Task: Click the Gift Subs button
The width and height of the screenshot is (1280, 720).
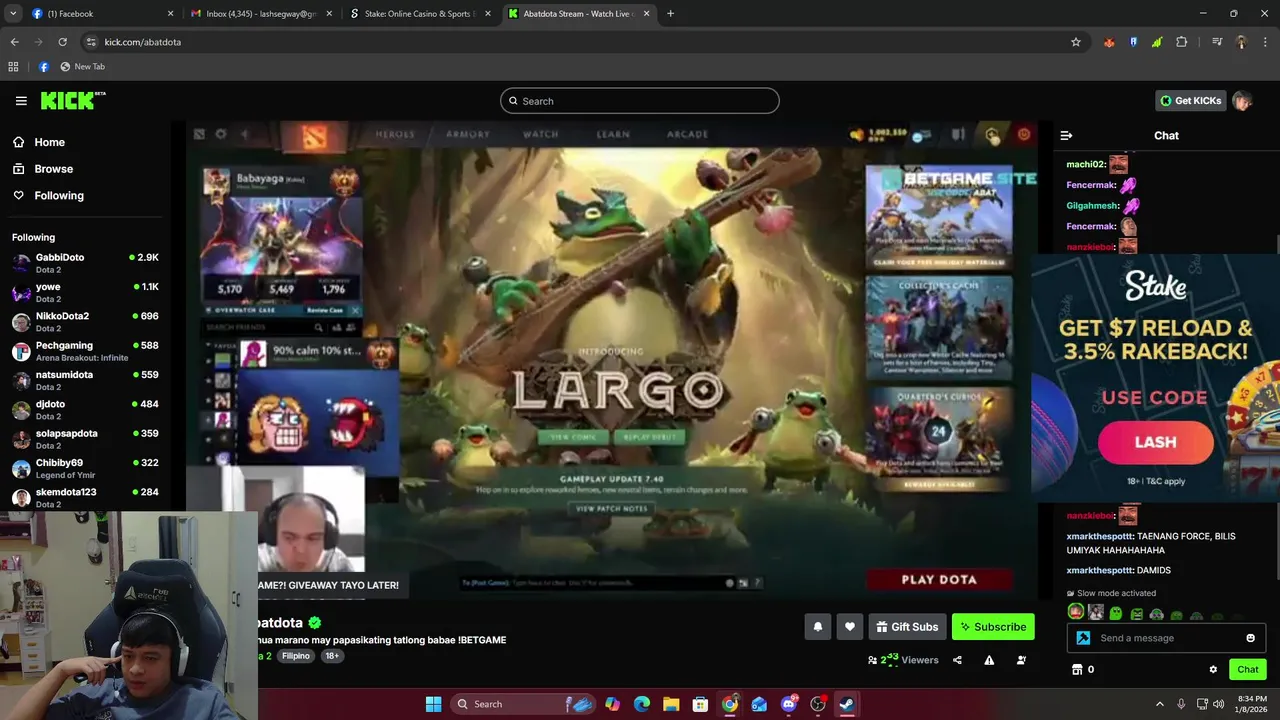Action: pyautogui.click(x=907, y=627)
